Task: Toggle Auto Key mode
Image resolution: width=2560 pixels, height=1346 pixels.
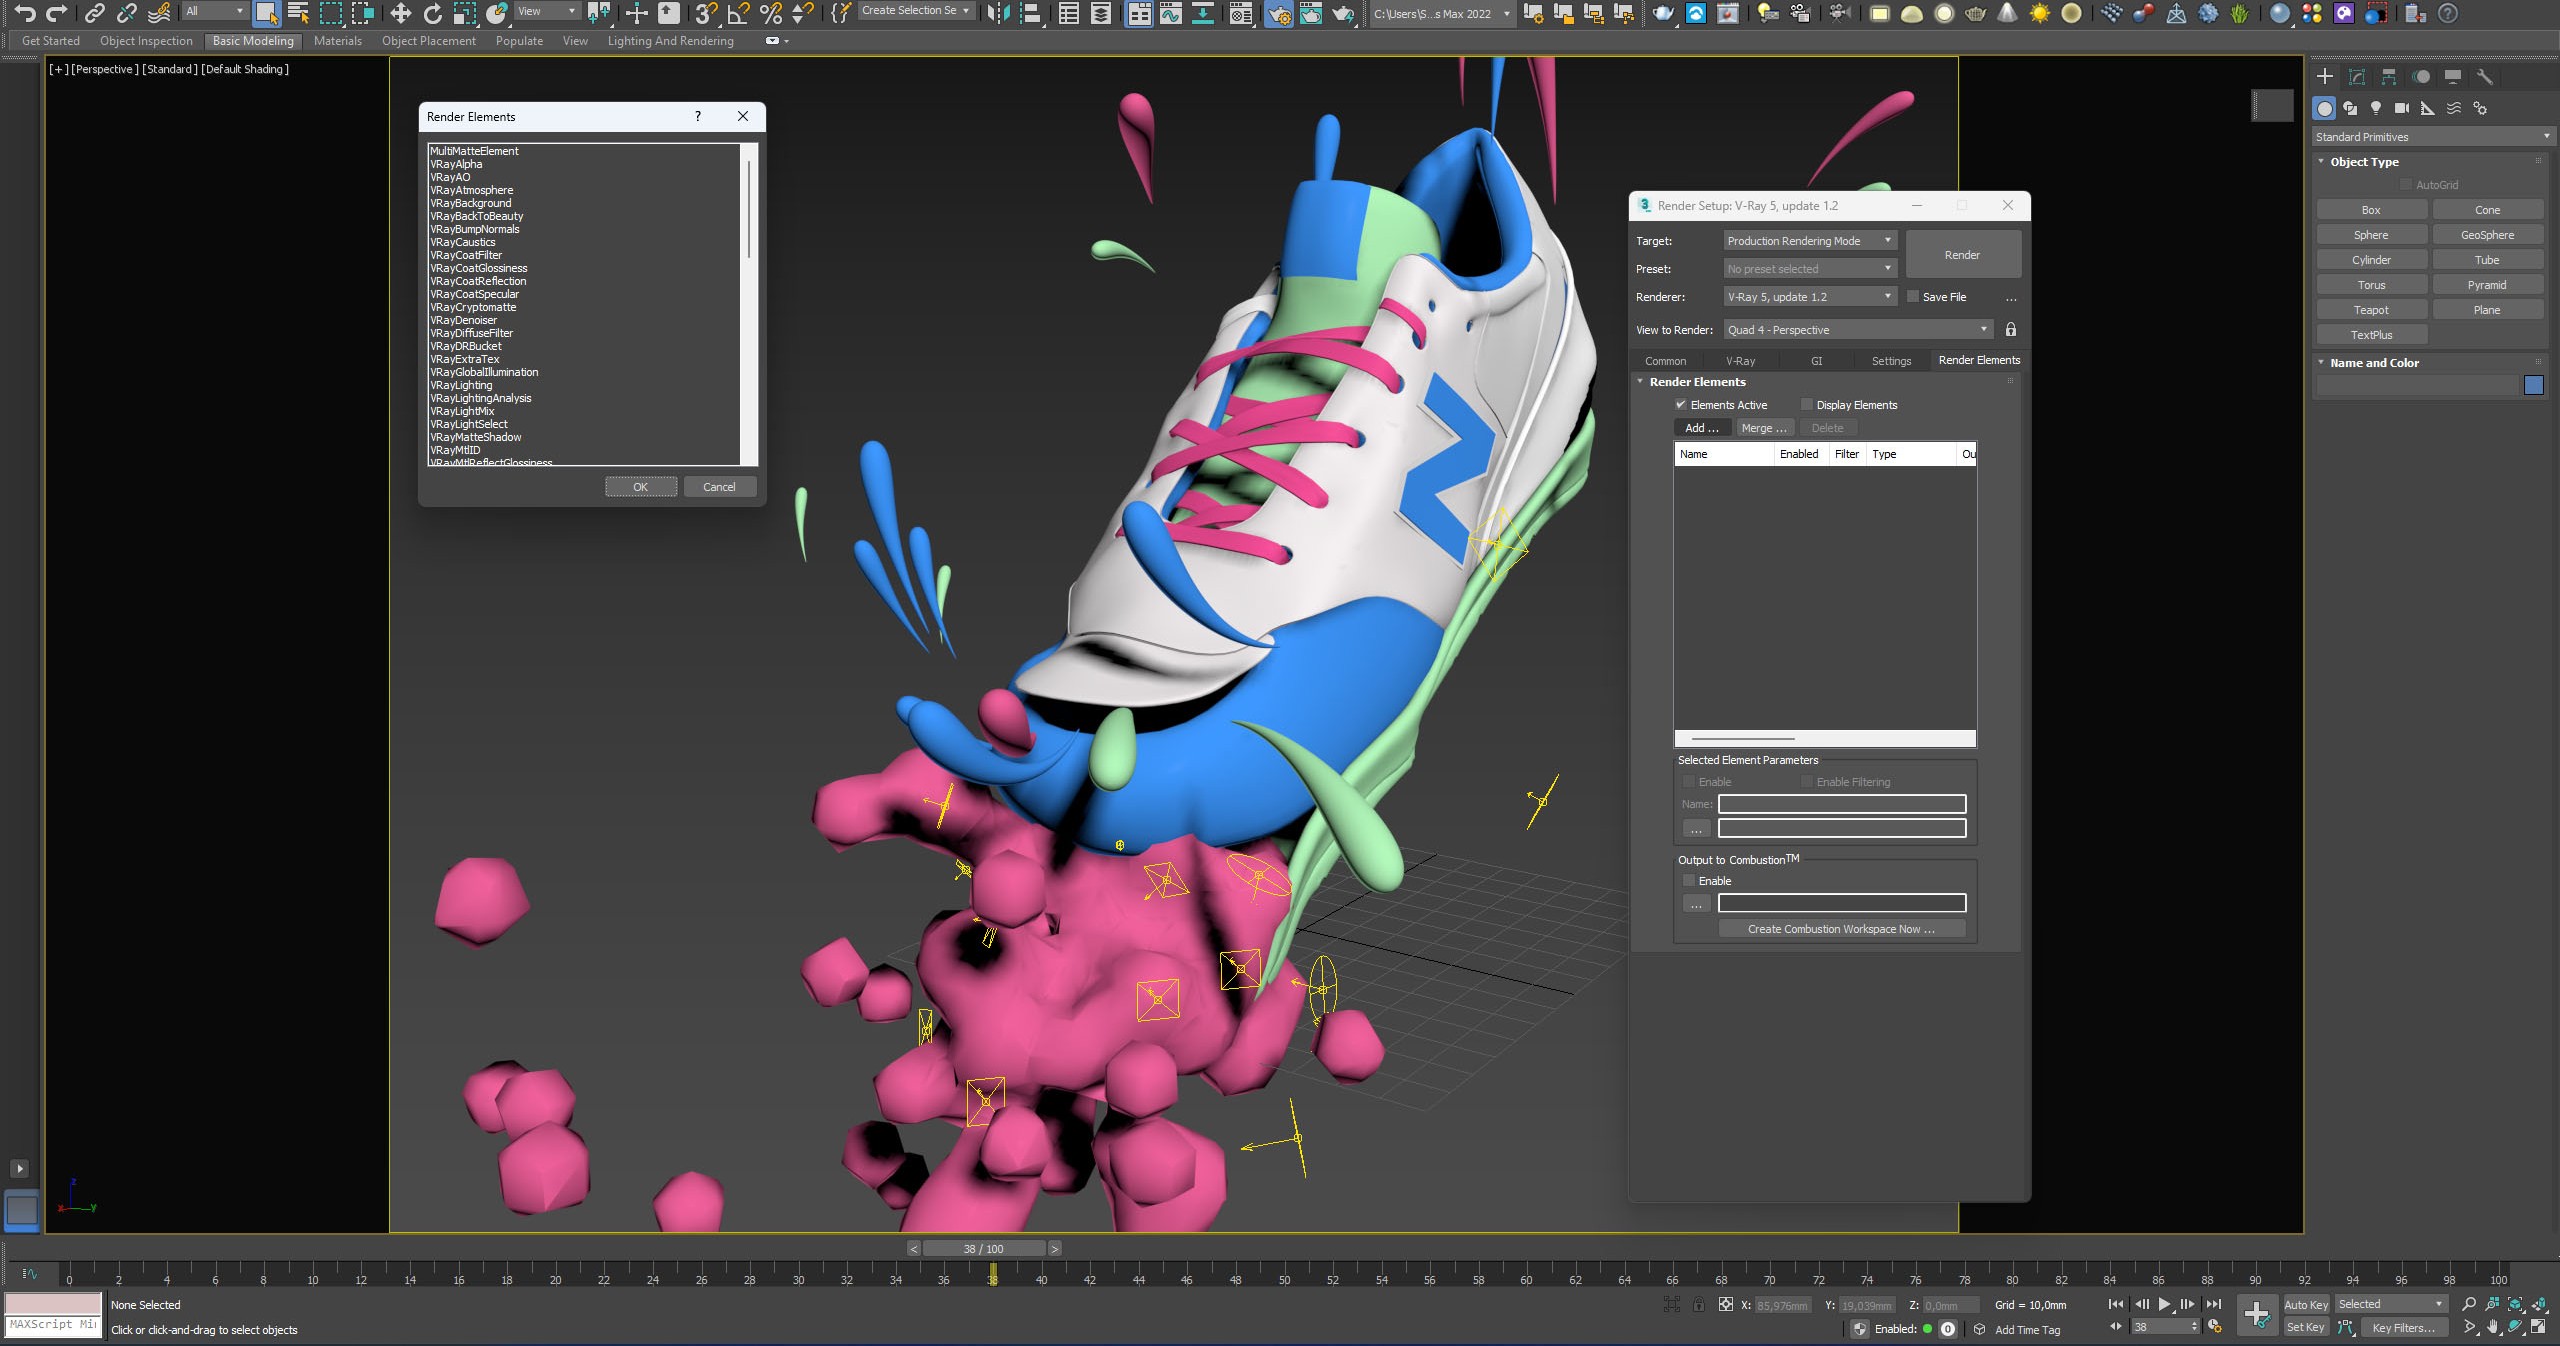Action: (x=2306, y=1305)
